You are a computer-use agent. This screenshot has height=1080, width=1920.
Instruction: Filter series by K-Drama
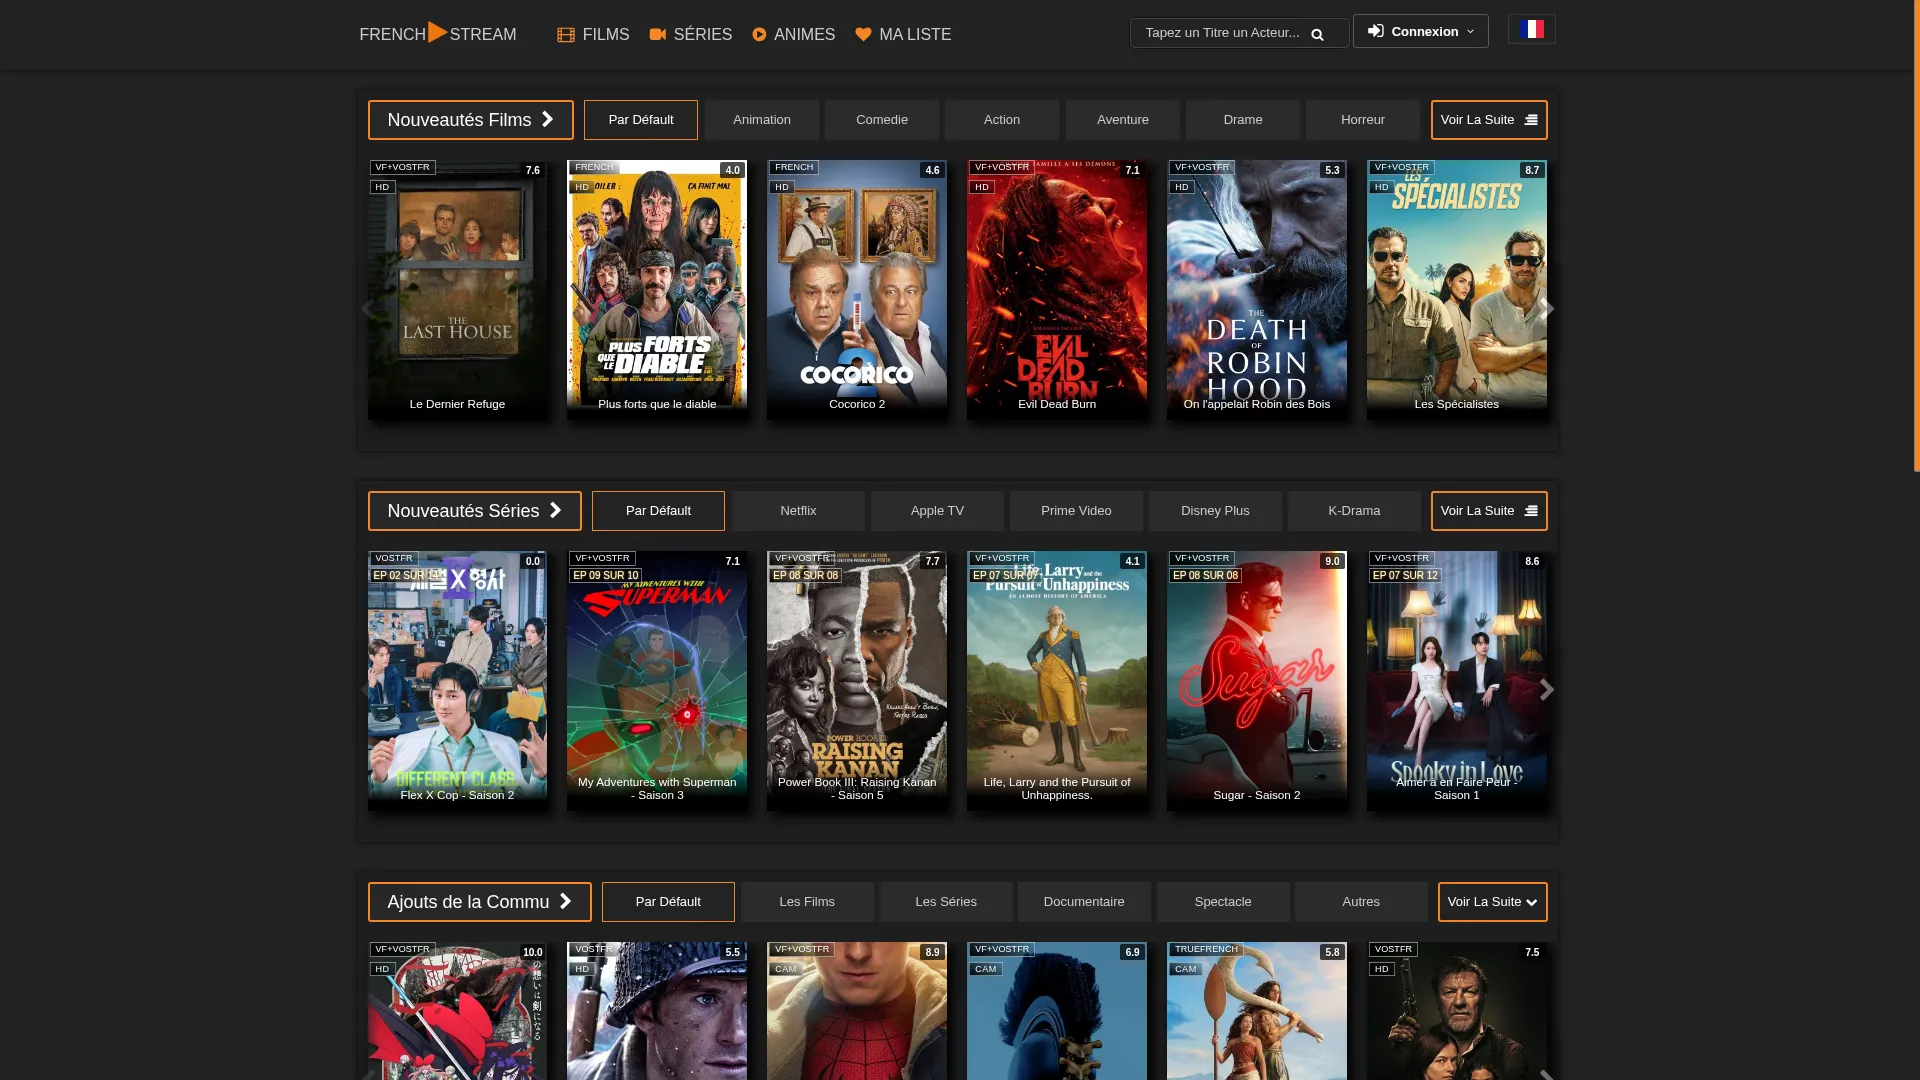[1354, 511]
